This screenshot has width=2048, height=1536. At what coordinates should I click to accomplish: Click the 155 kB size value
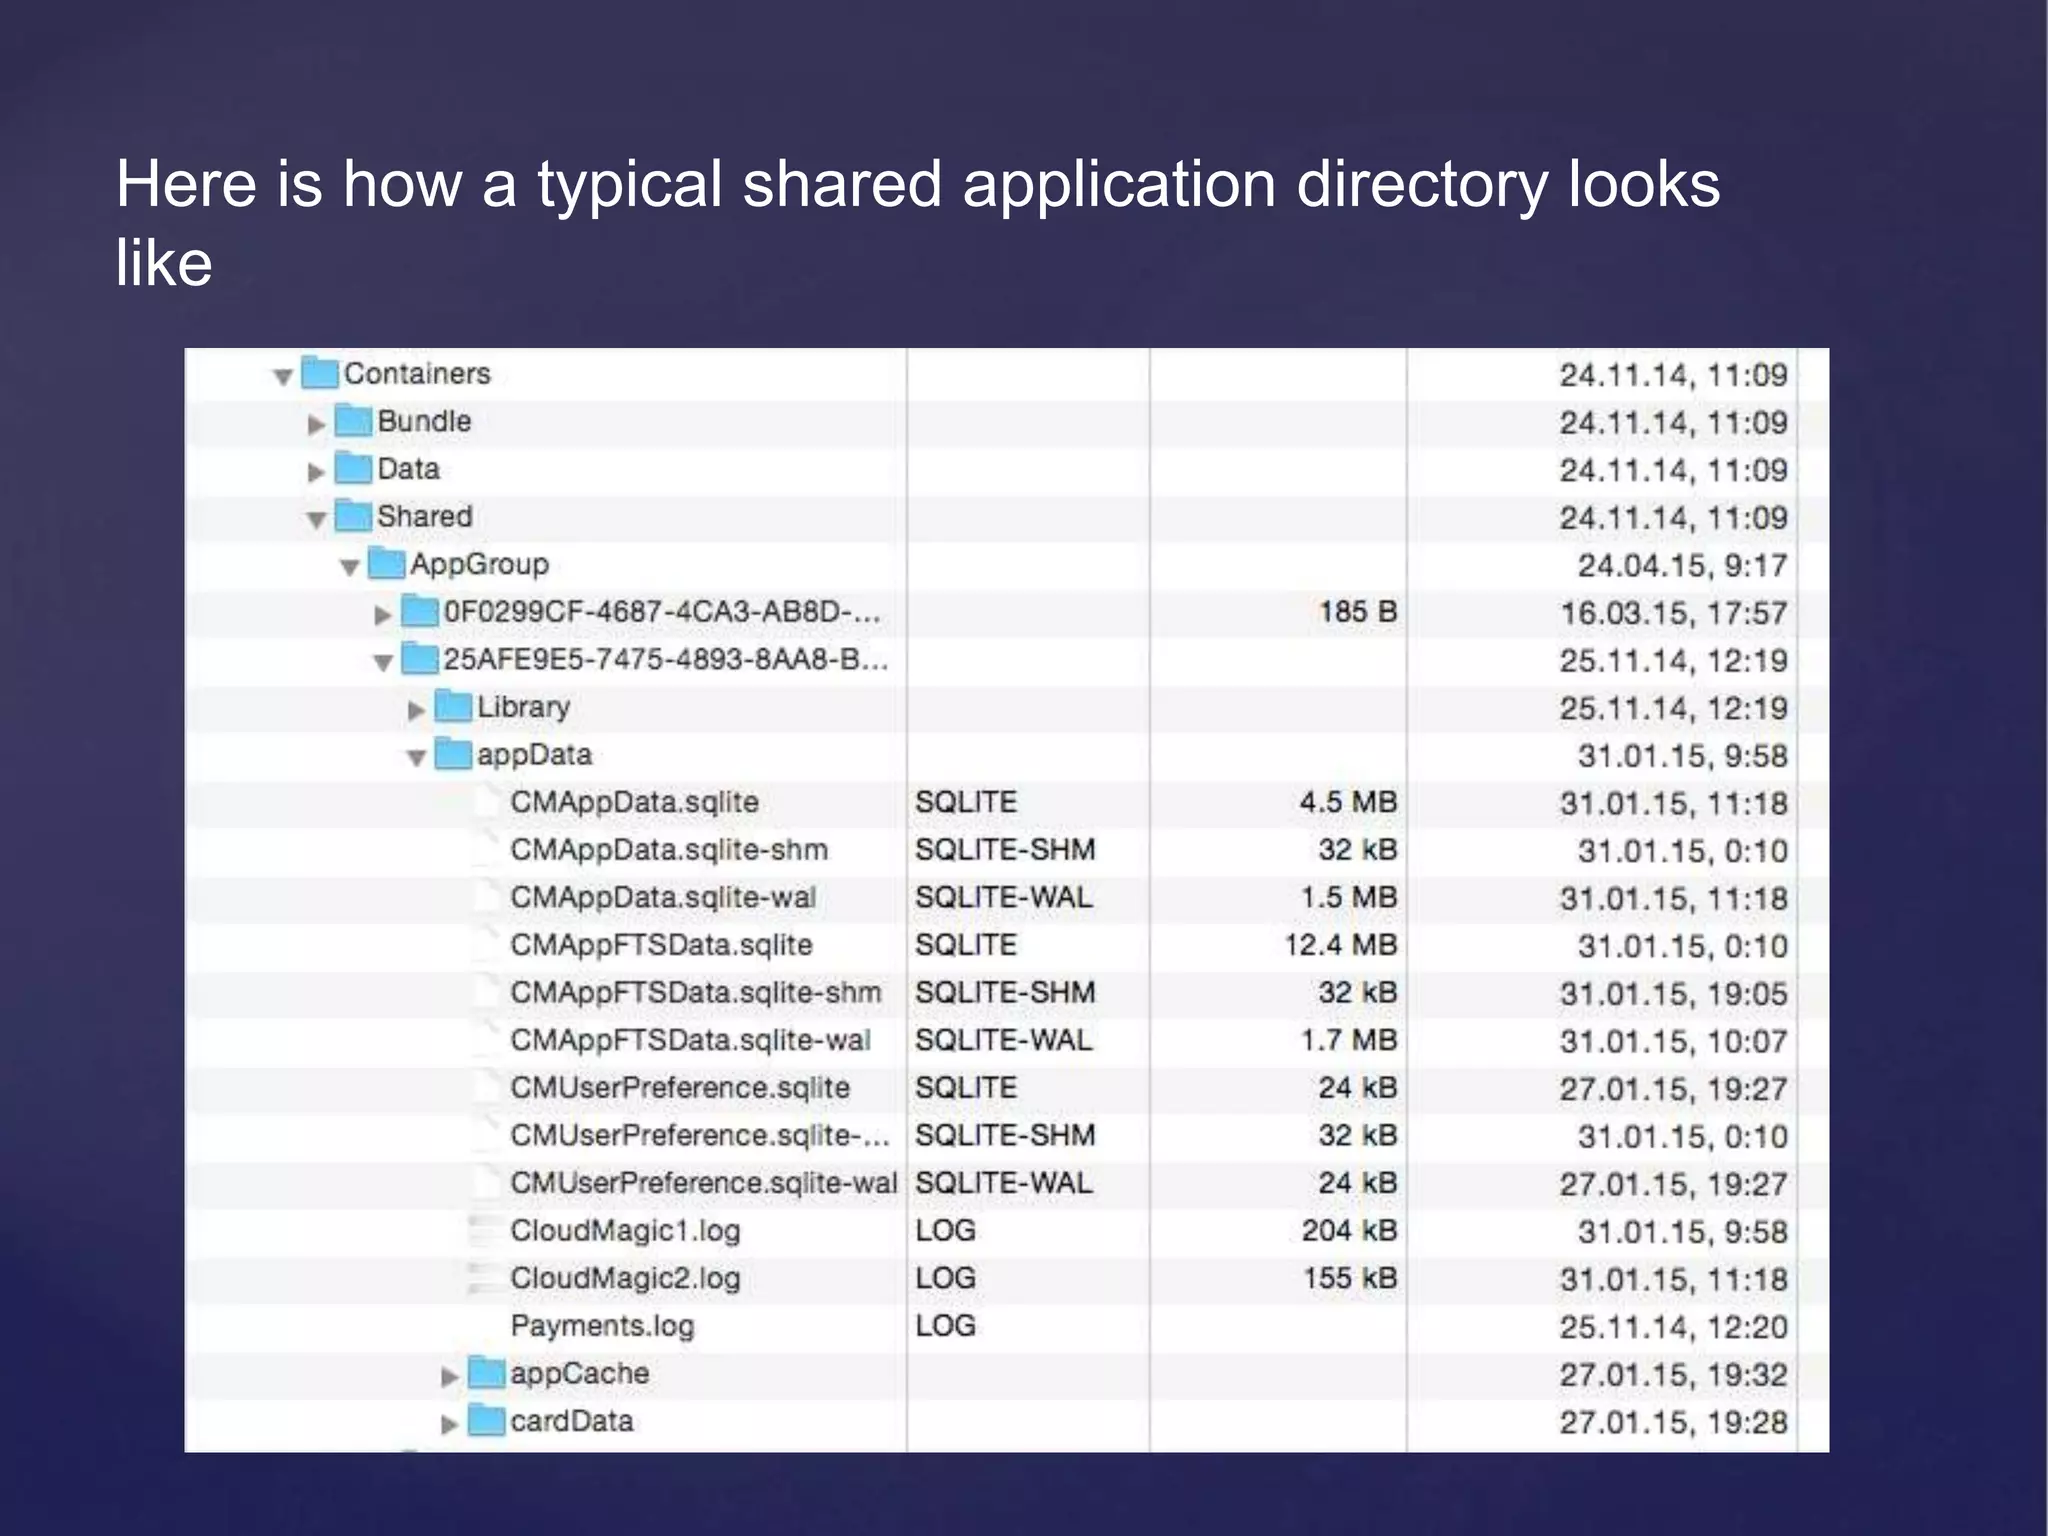[1350, 1278]
